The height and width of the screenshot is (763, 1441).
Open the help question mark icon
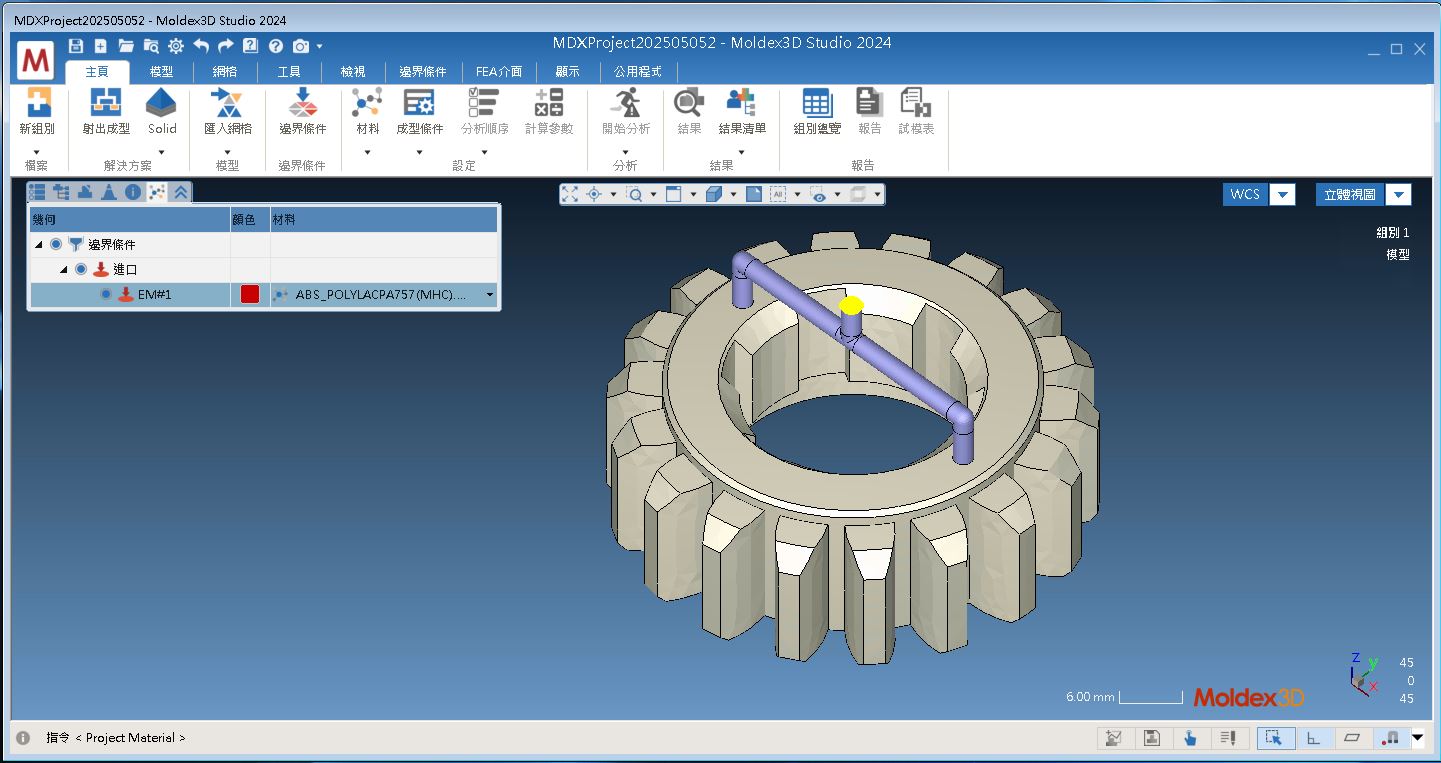coord(275,46)
